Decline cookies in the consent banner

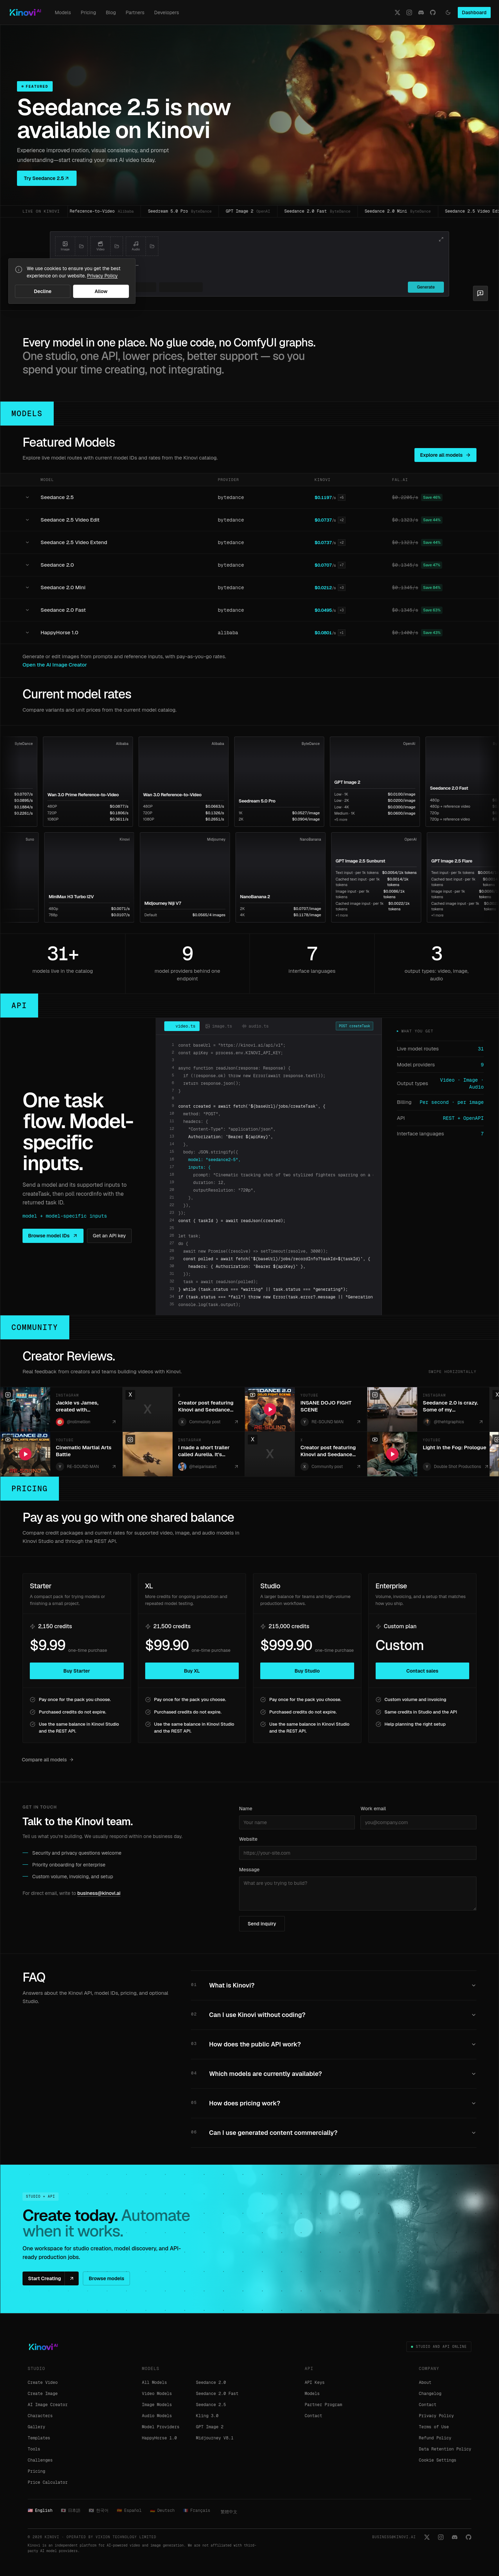click(42, 291)
